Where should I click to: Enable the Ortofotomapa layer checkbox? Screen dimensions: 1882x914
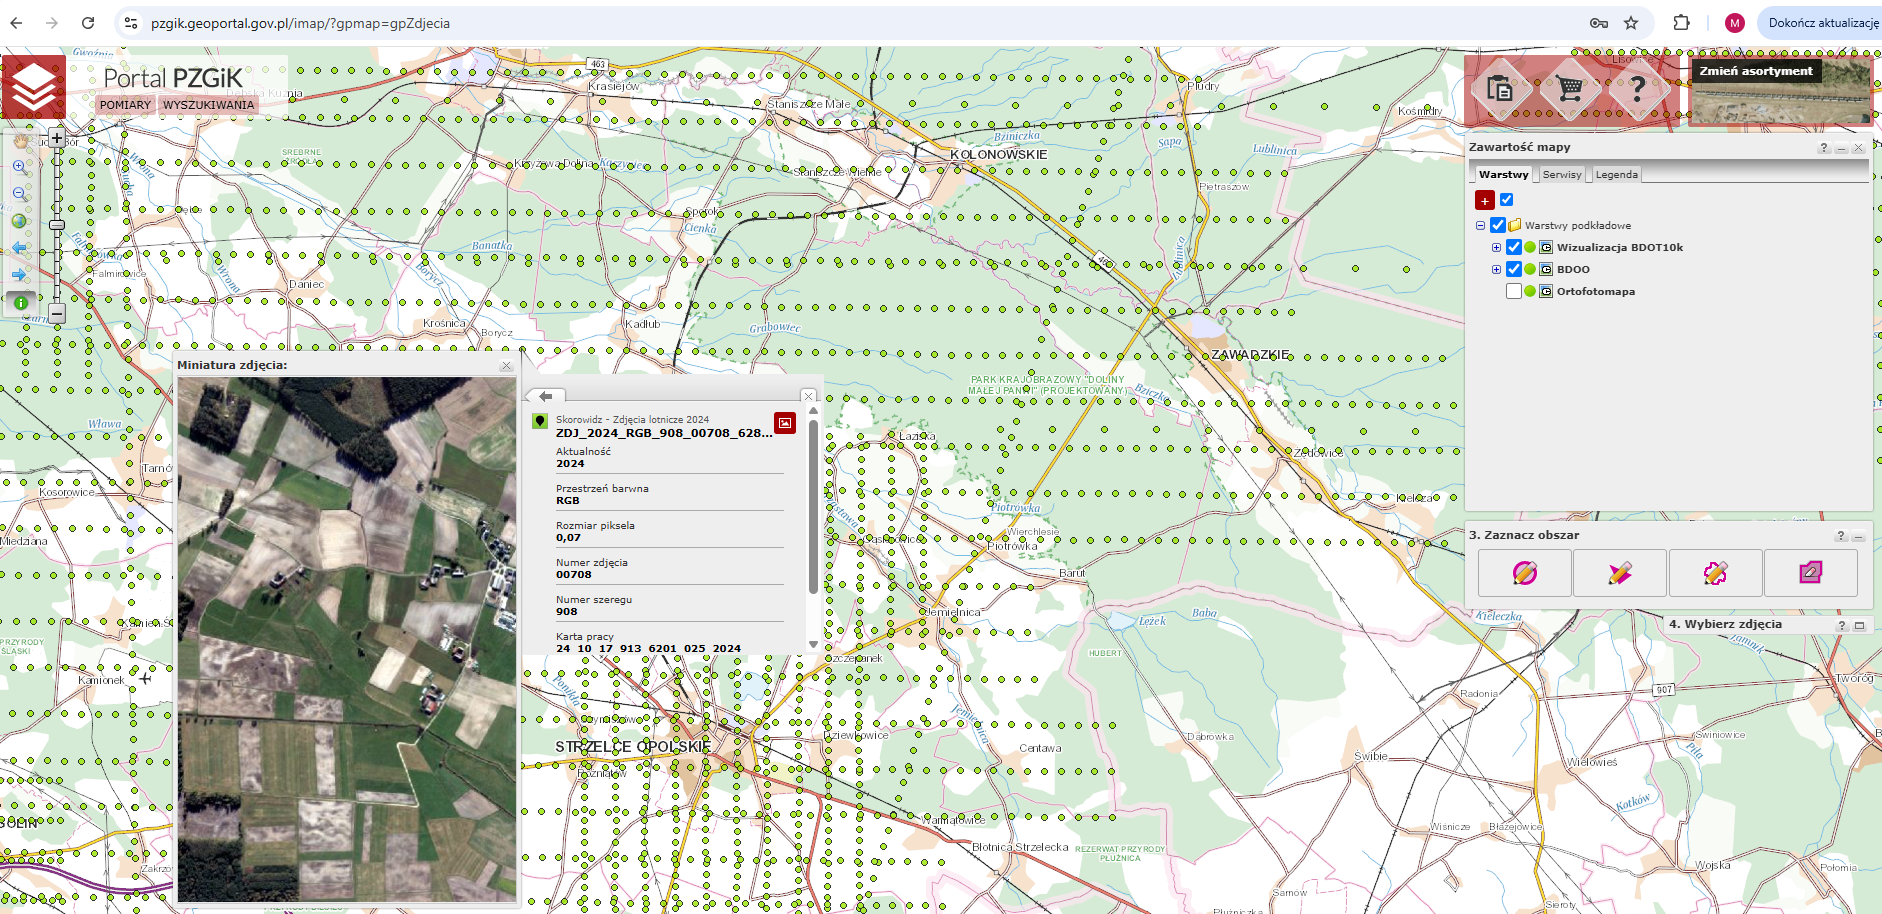[x=1514, y=291]
